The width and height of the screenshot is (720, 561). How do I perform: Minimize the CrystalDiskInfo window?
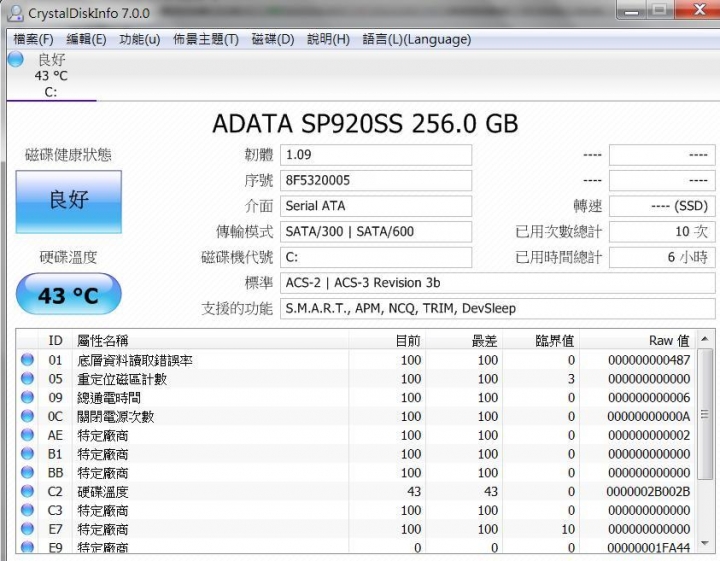click(632, 10)
